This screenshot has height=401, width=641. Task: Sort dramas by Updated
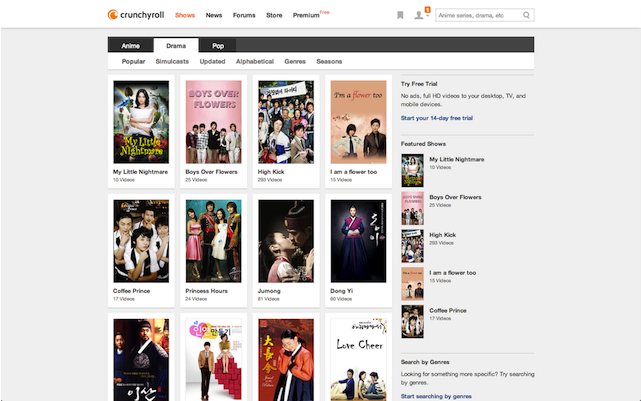212,61
